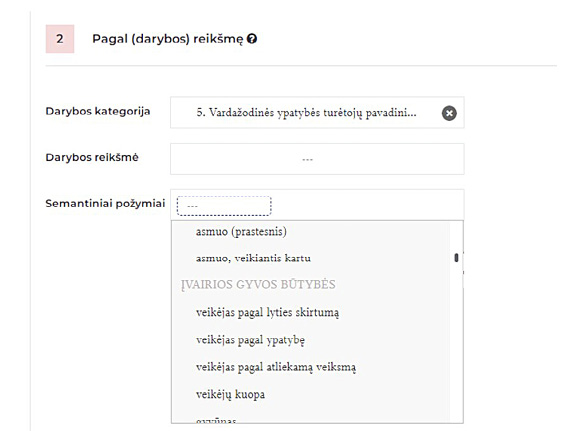Click the section number 2 badge

coord(60,39)
